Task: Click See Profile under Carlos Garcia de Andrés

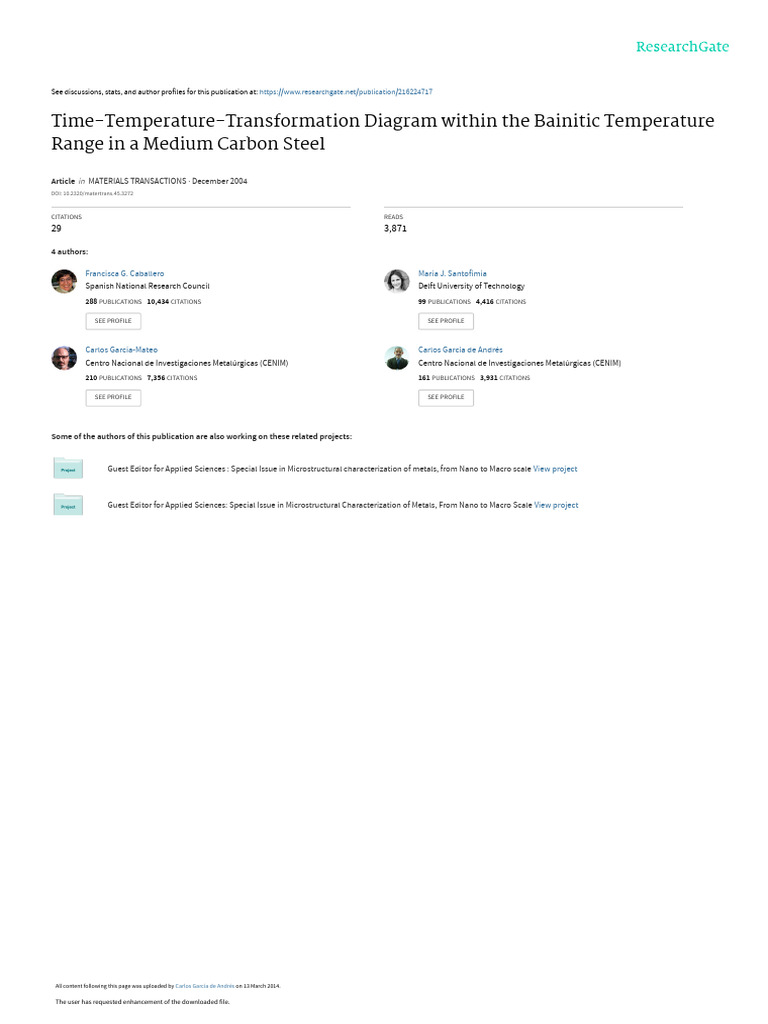Action: click(446, 397)
